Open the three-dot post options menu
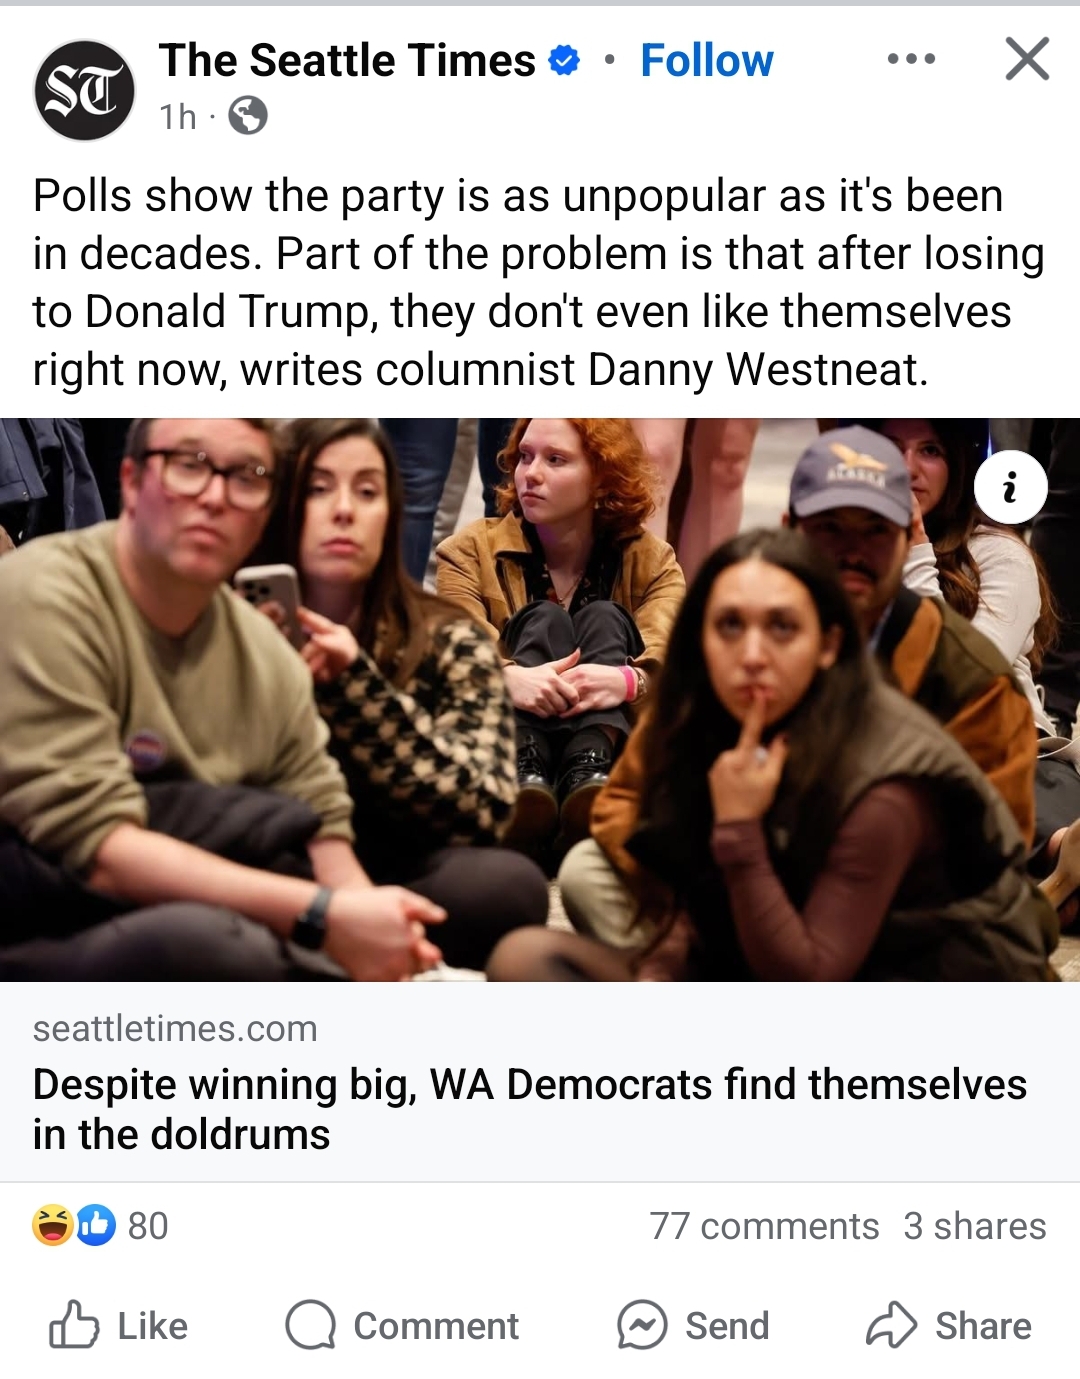The width and height of the screenshot is (1080, 1379). click(x=911, y=59)
